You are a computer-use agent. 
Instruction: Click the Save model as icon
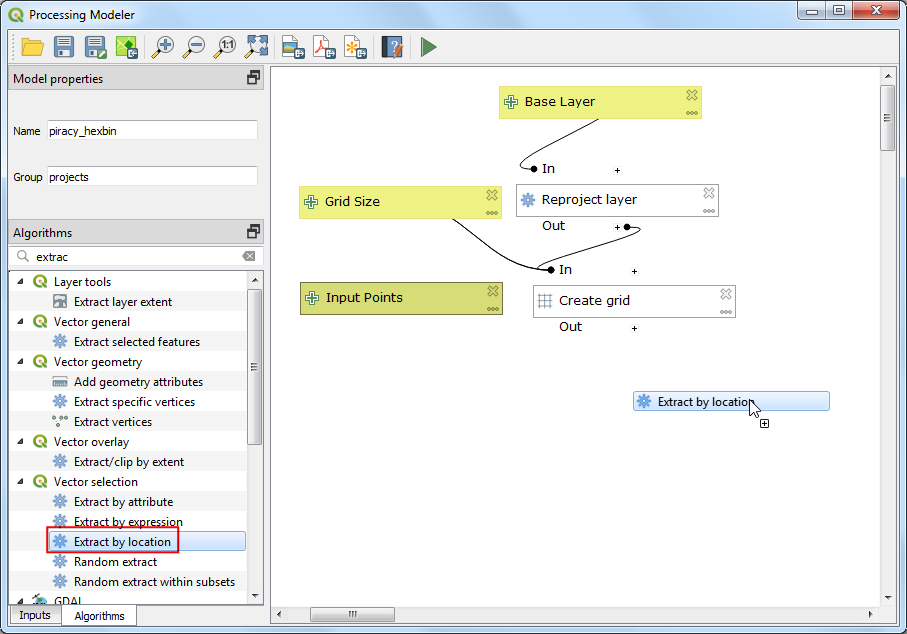click(95, 46)
